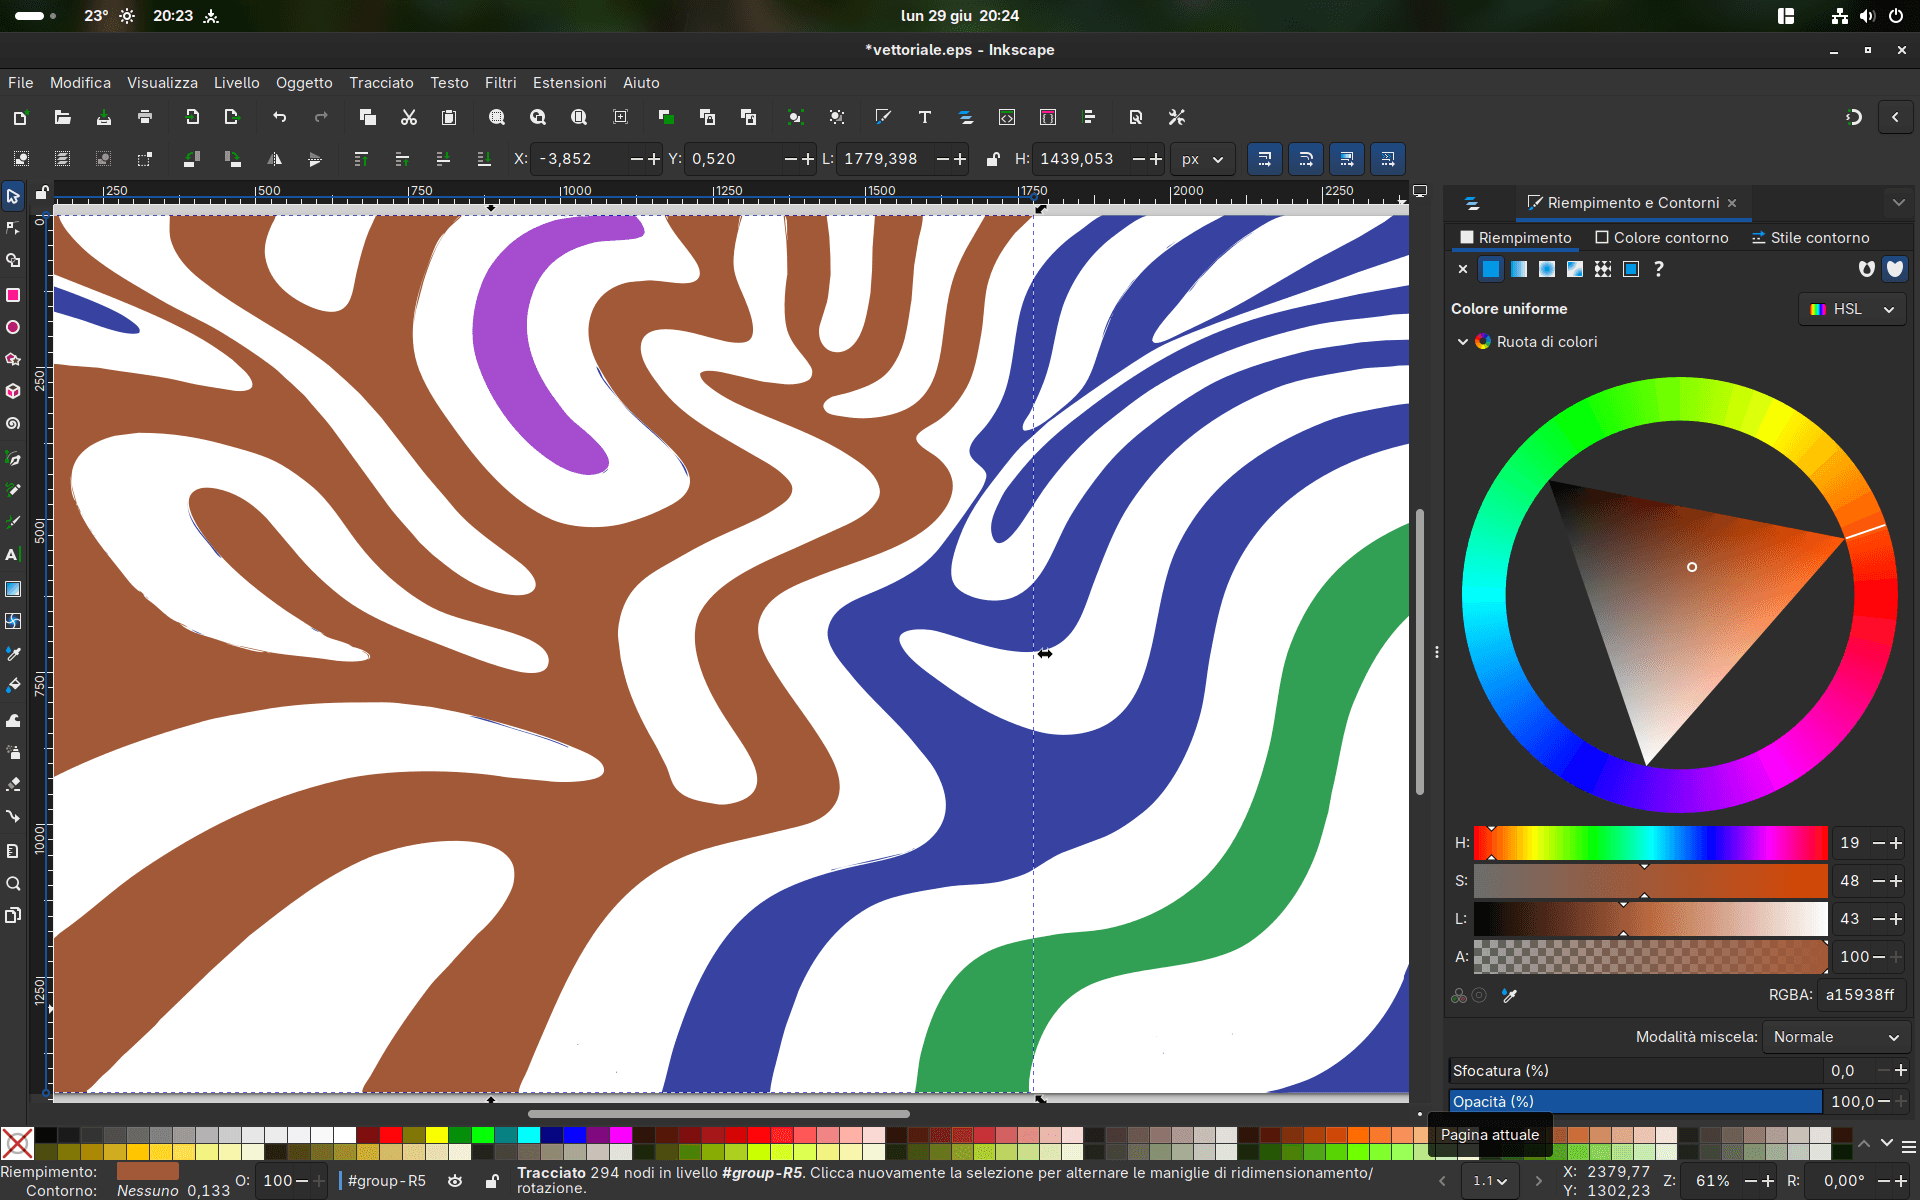
Task: Select the Node editing tool
Action: click(13, 229)
